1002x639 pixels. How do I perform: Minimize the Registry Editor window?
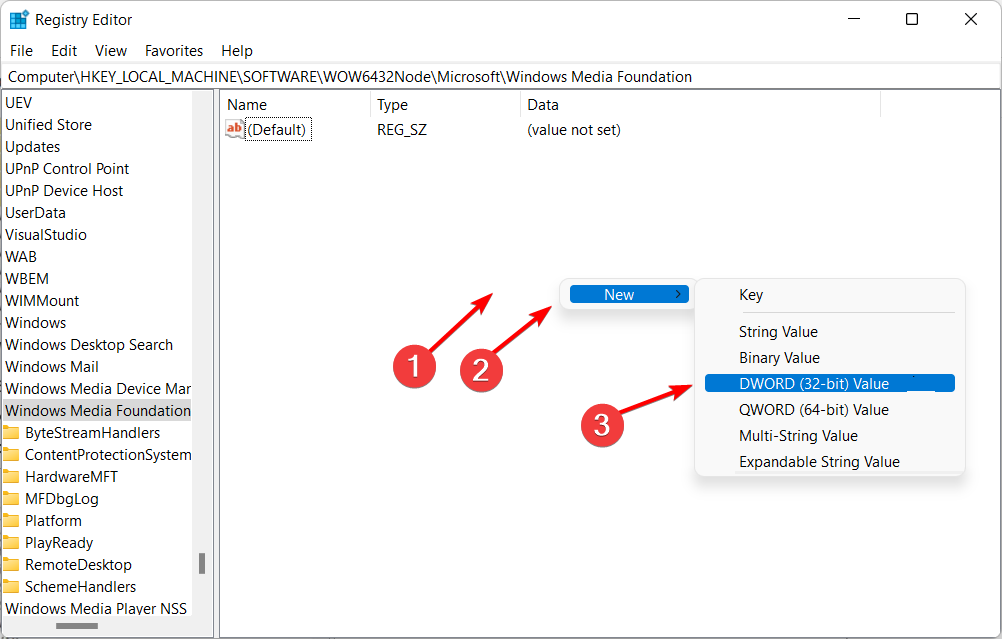coord(854,19)
